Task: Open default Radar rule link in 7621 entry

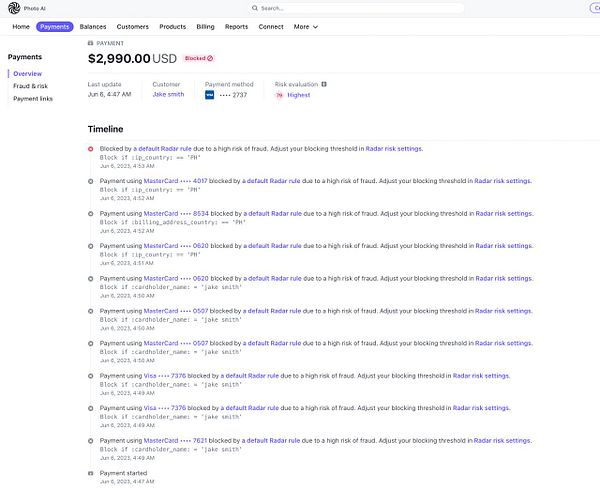Action: point(271,441)
